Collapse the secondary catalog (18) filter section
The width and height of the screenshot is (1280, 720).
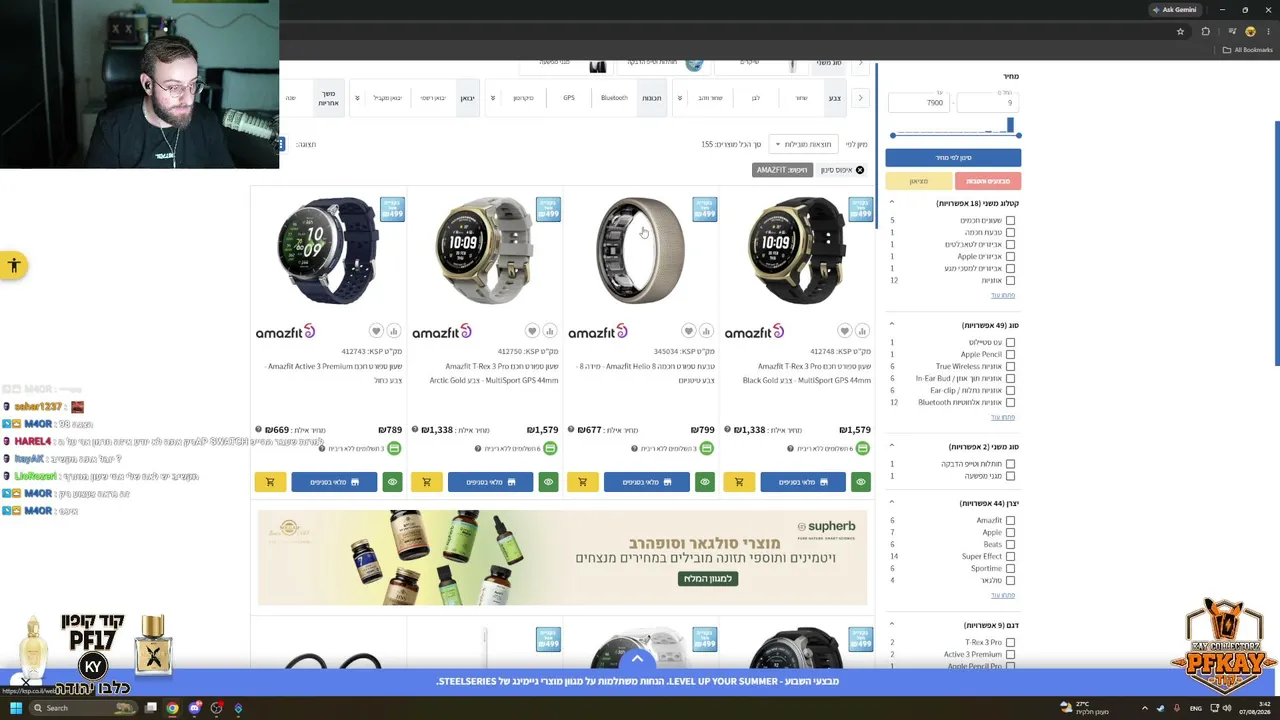tap(892, 203)
